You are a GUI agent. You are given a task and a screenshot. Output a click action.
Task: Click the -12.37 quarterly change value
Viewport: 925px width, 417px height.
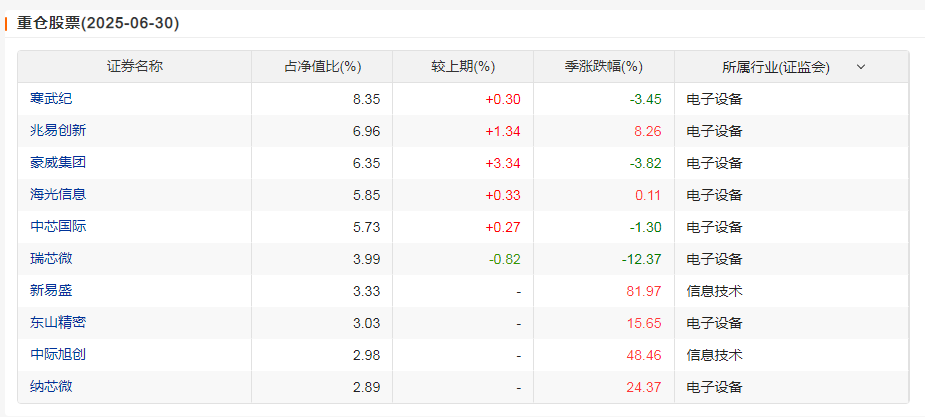(x=642, y=259)
